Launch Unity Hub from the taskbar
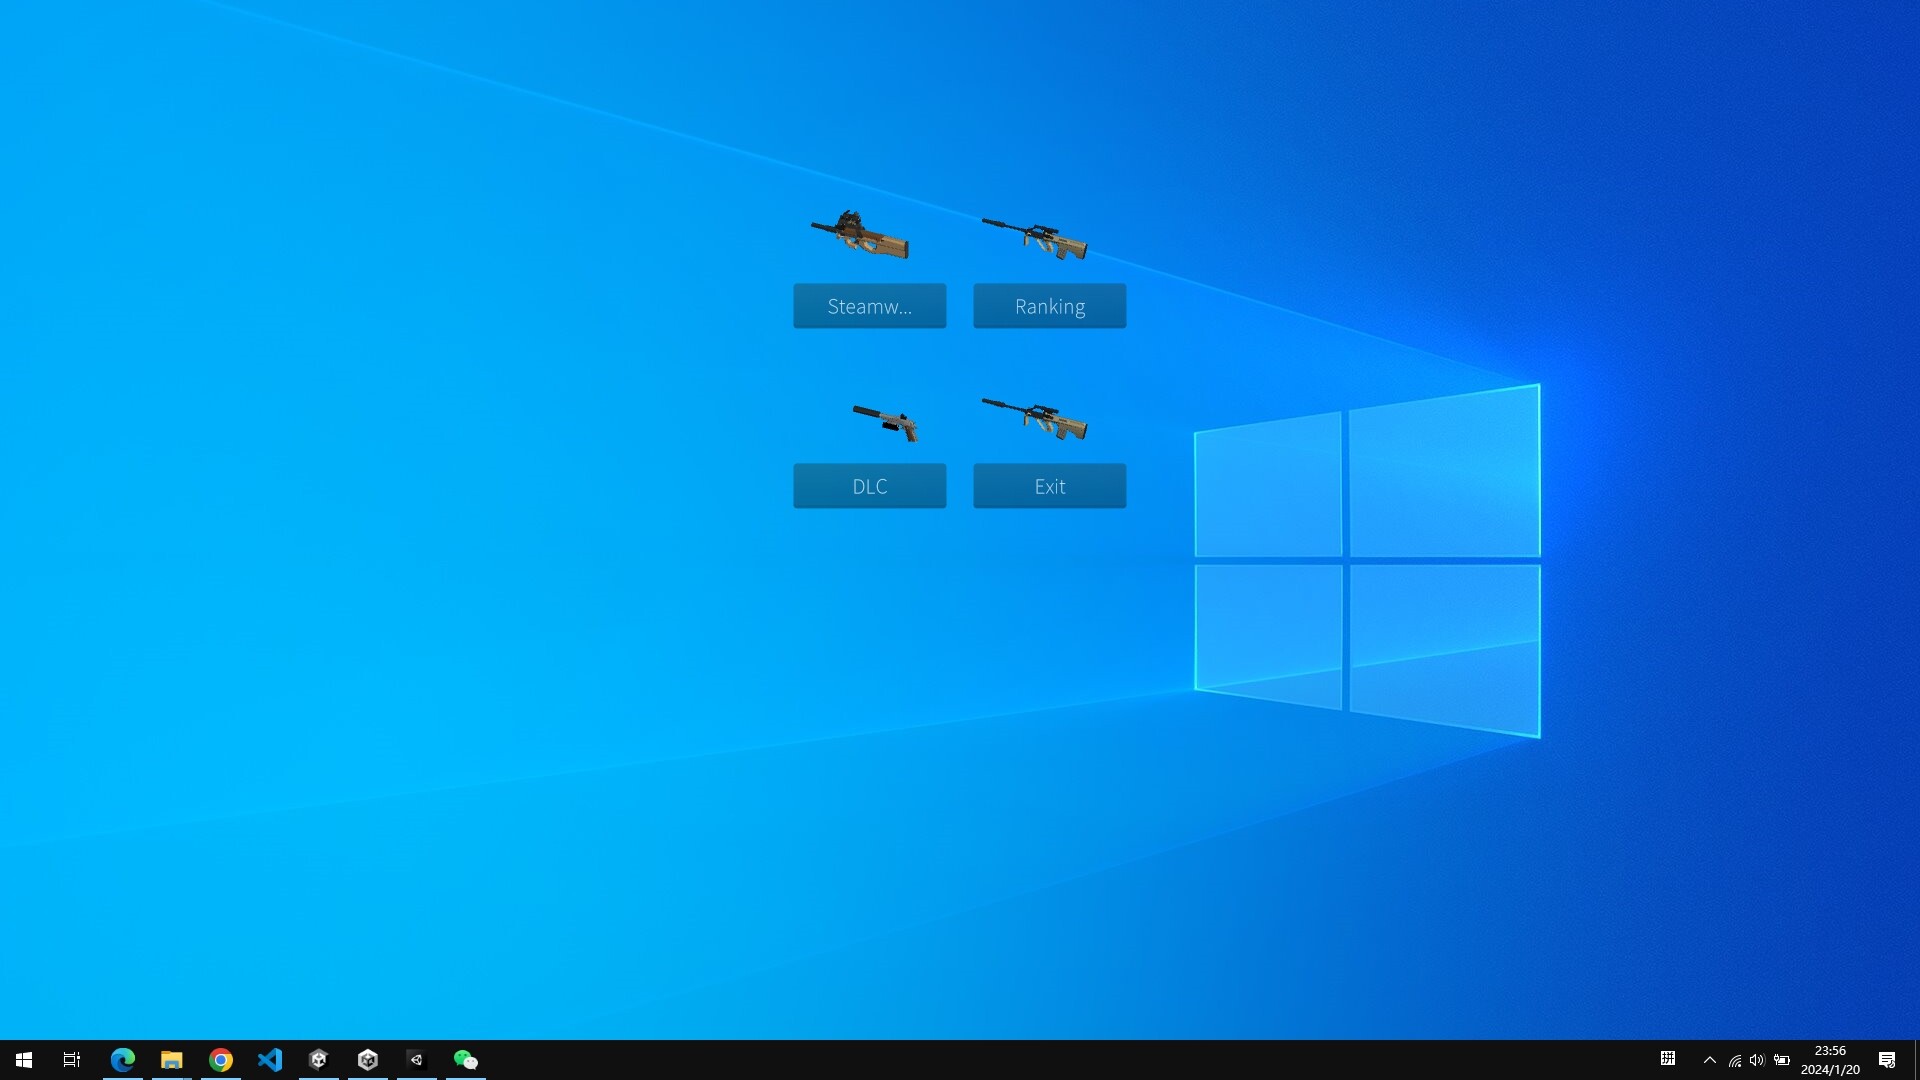The image size is (1920, 1080). click(318, 1059)
